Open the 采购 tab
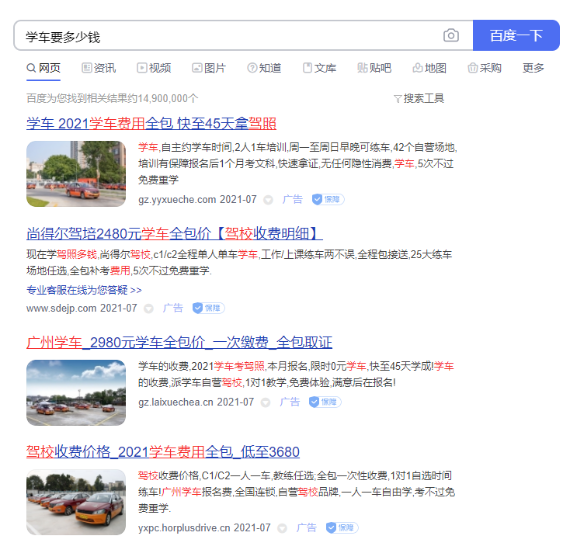 pos(485,68)
